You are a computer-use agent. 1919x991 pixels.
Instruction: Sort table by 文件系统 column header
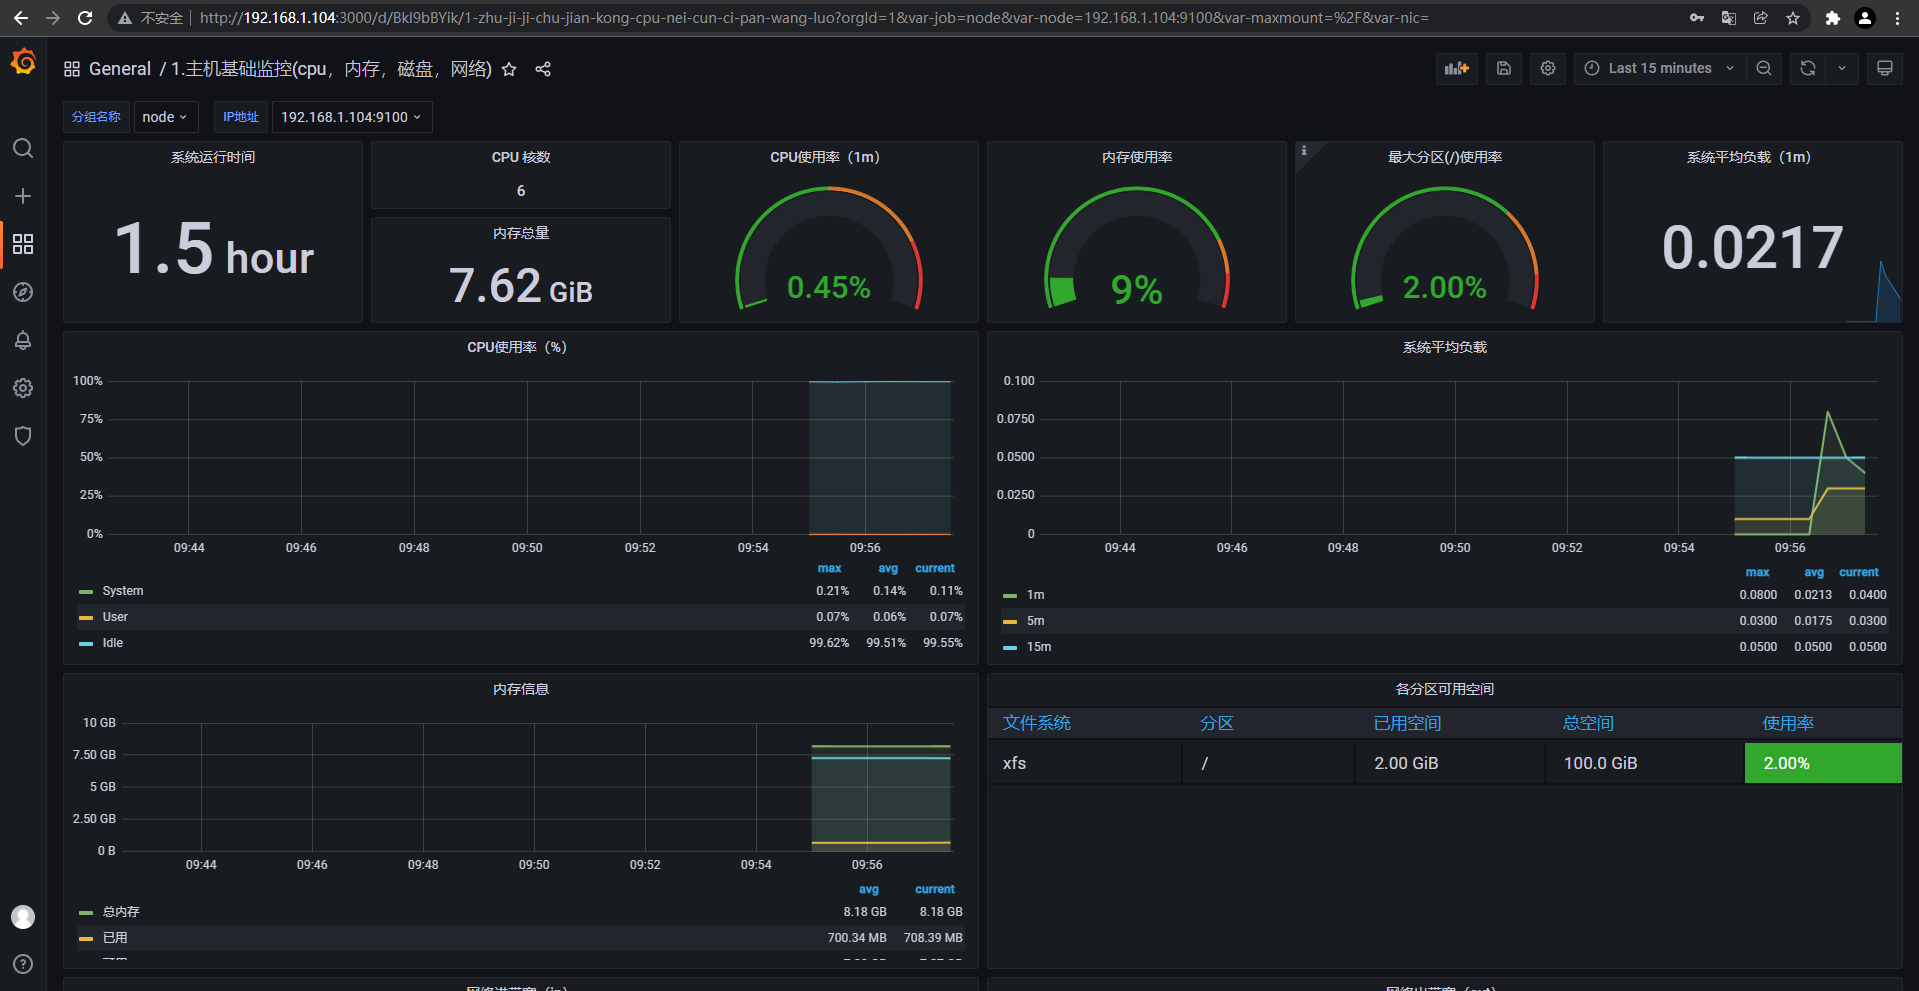click(1037, 723)
